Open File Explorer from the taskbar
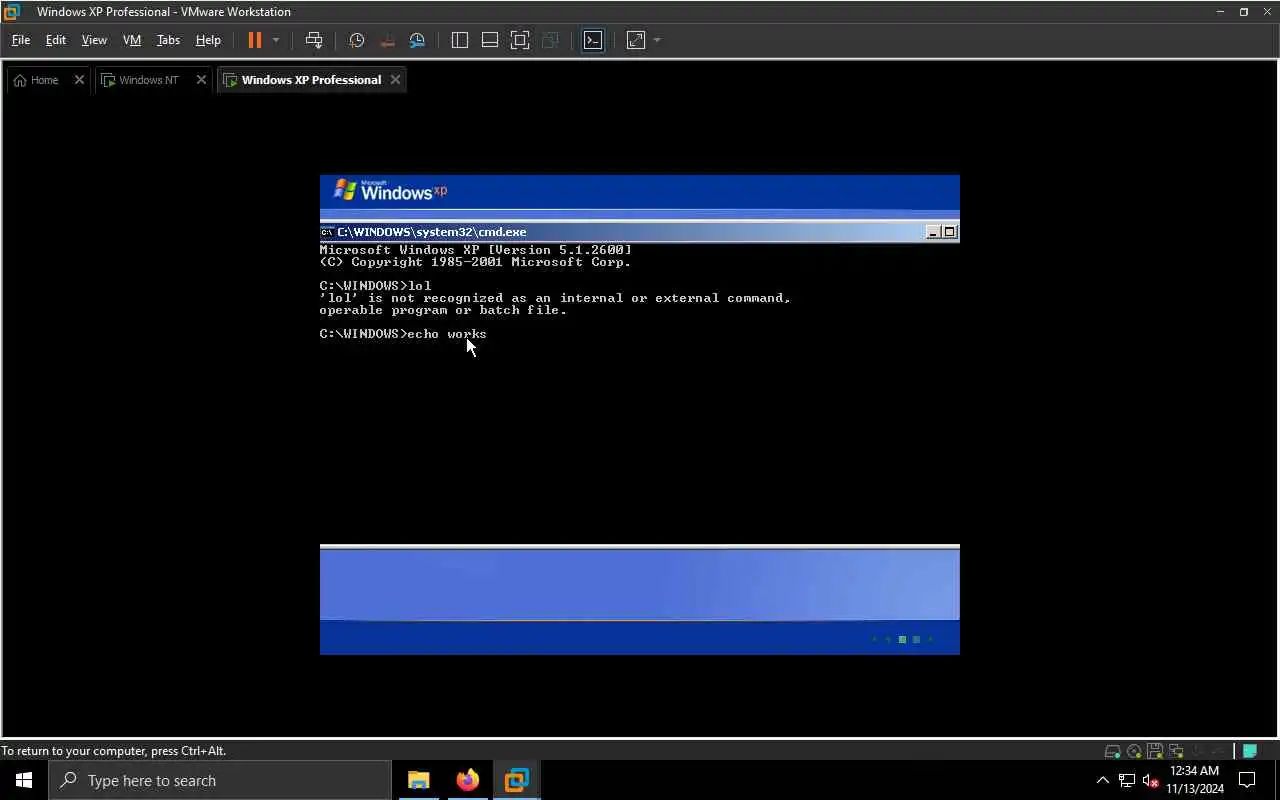This screenshot has width=1280, height=800. pyautogui.click(x=419, y=780)
